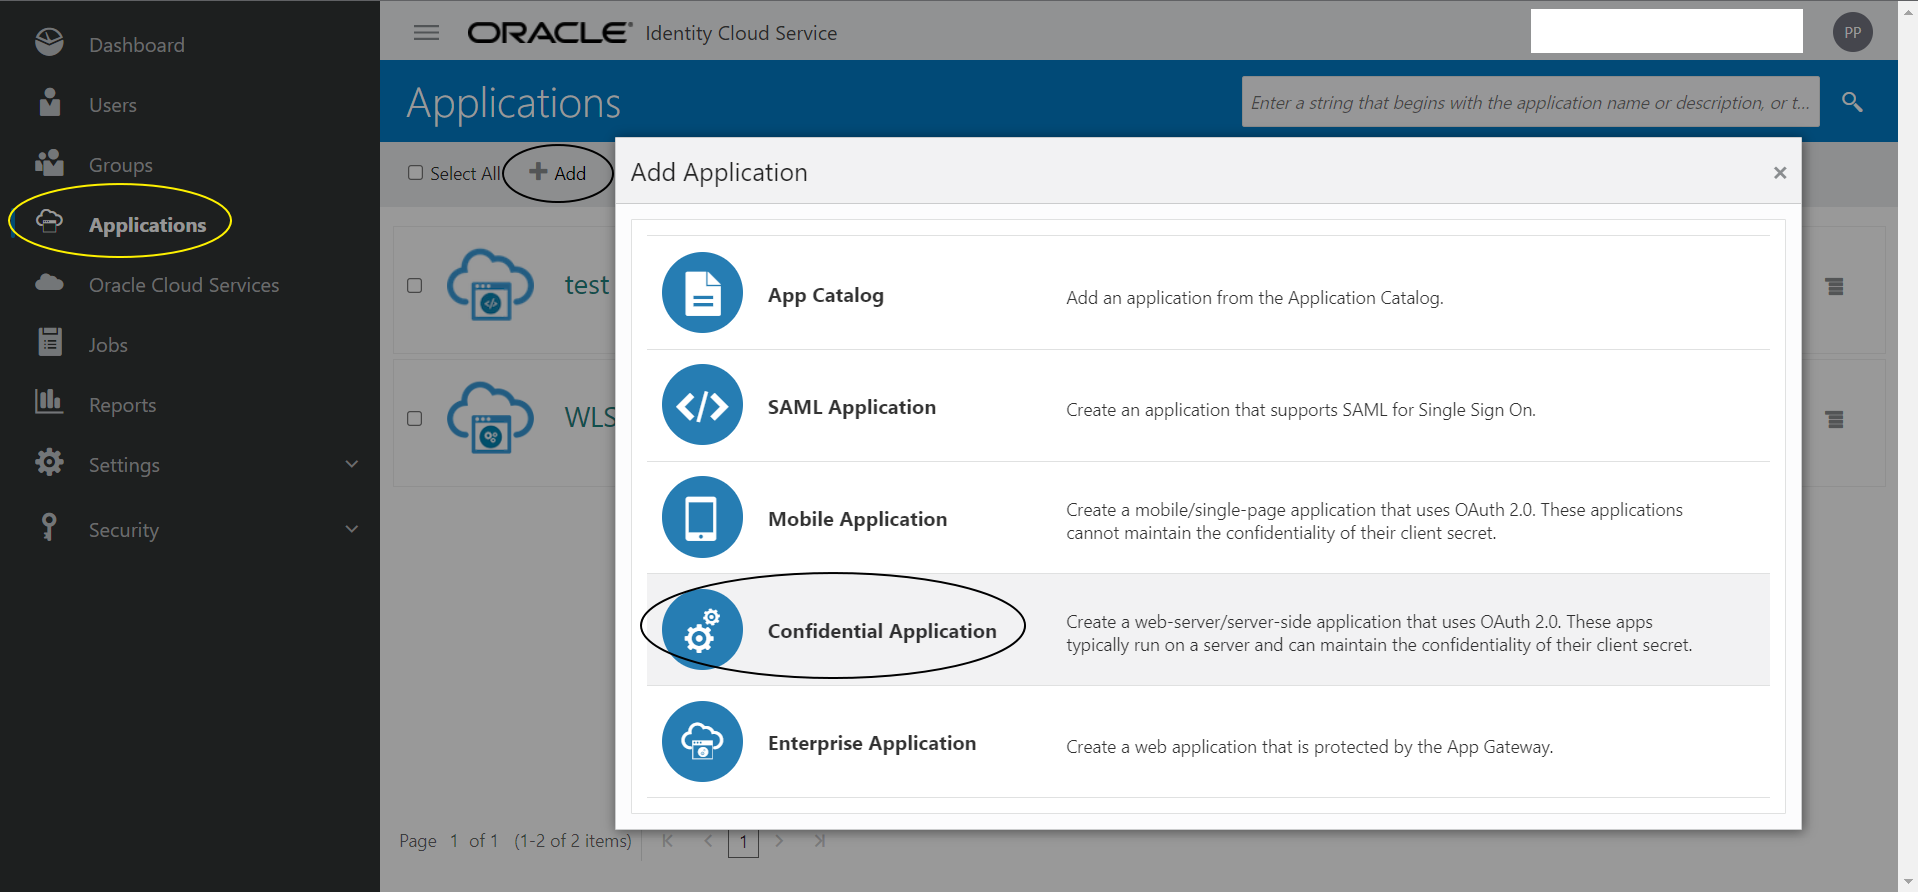Click the Add application button

pos(558,173)
